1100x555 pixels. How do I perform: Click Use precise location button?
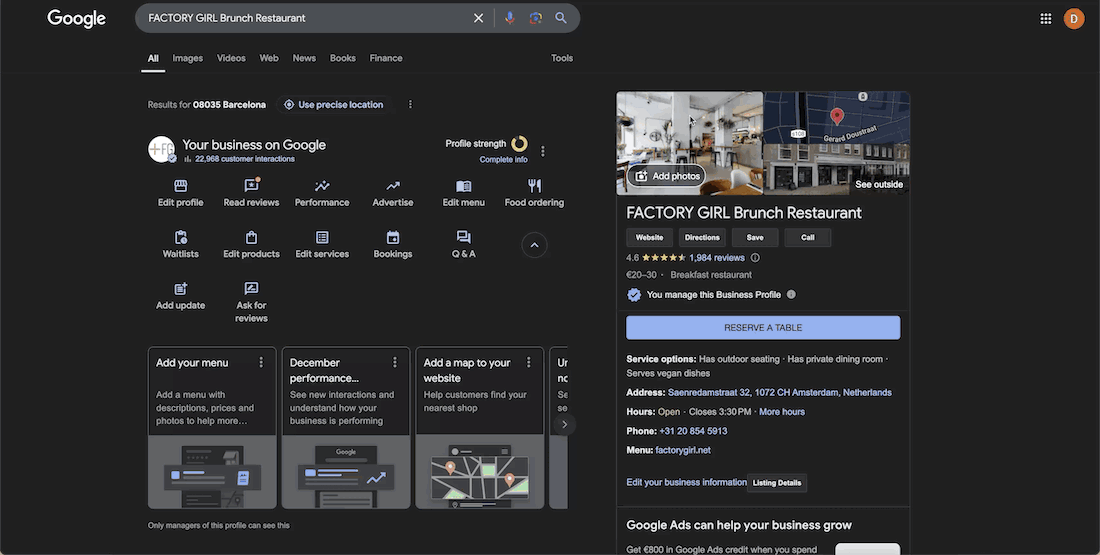point(333,105)
